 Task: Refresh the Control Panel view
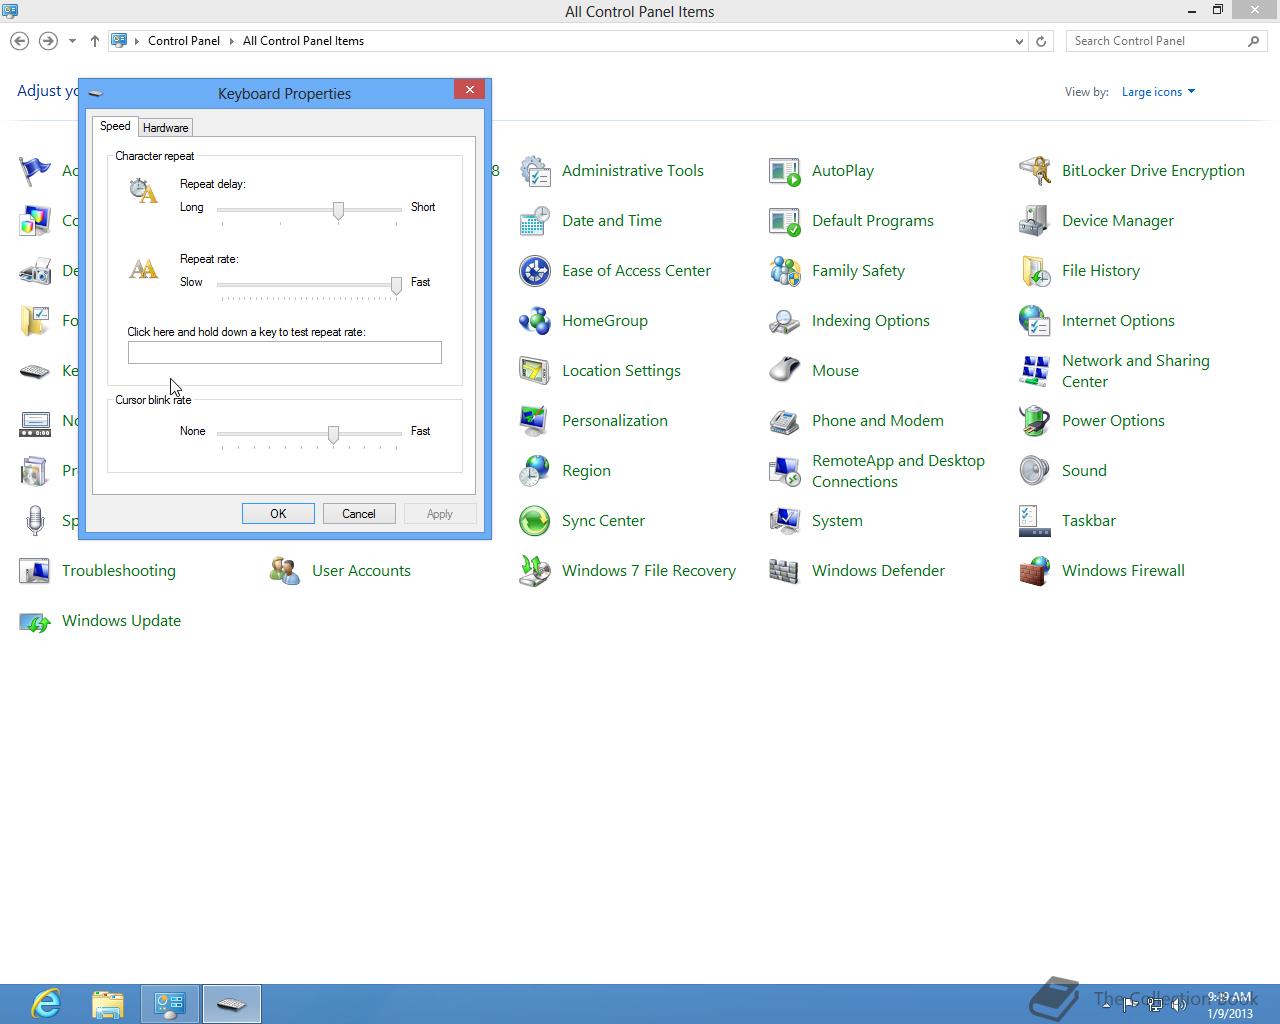pyautogui.click(x=1041, y=41)
